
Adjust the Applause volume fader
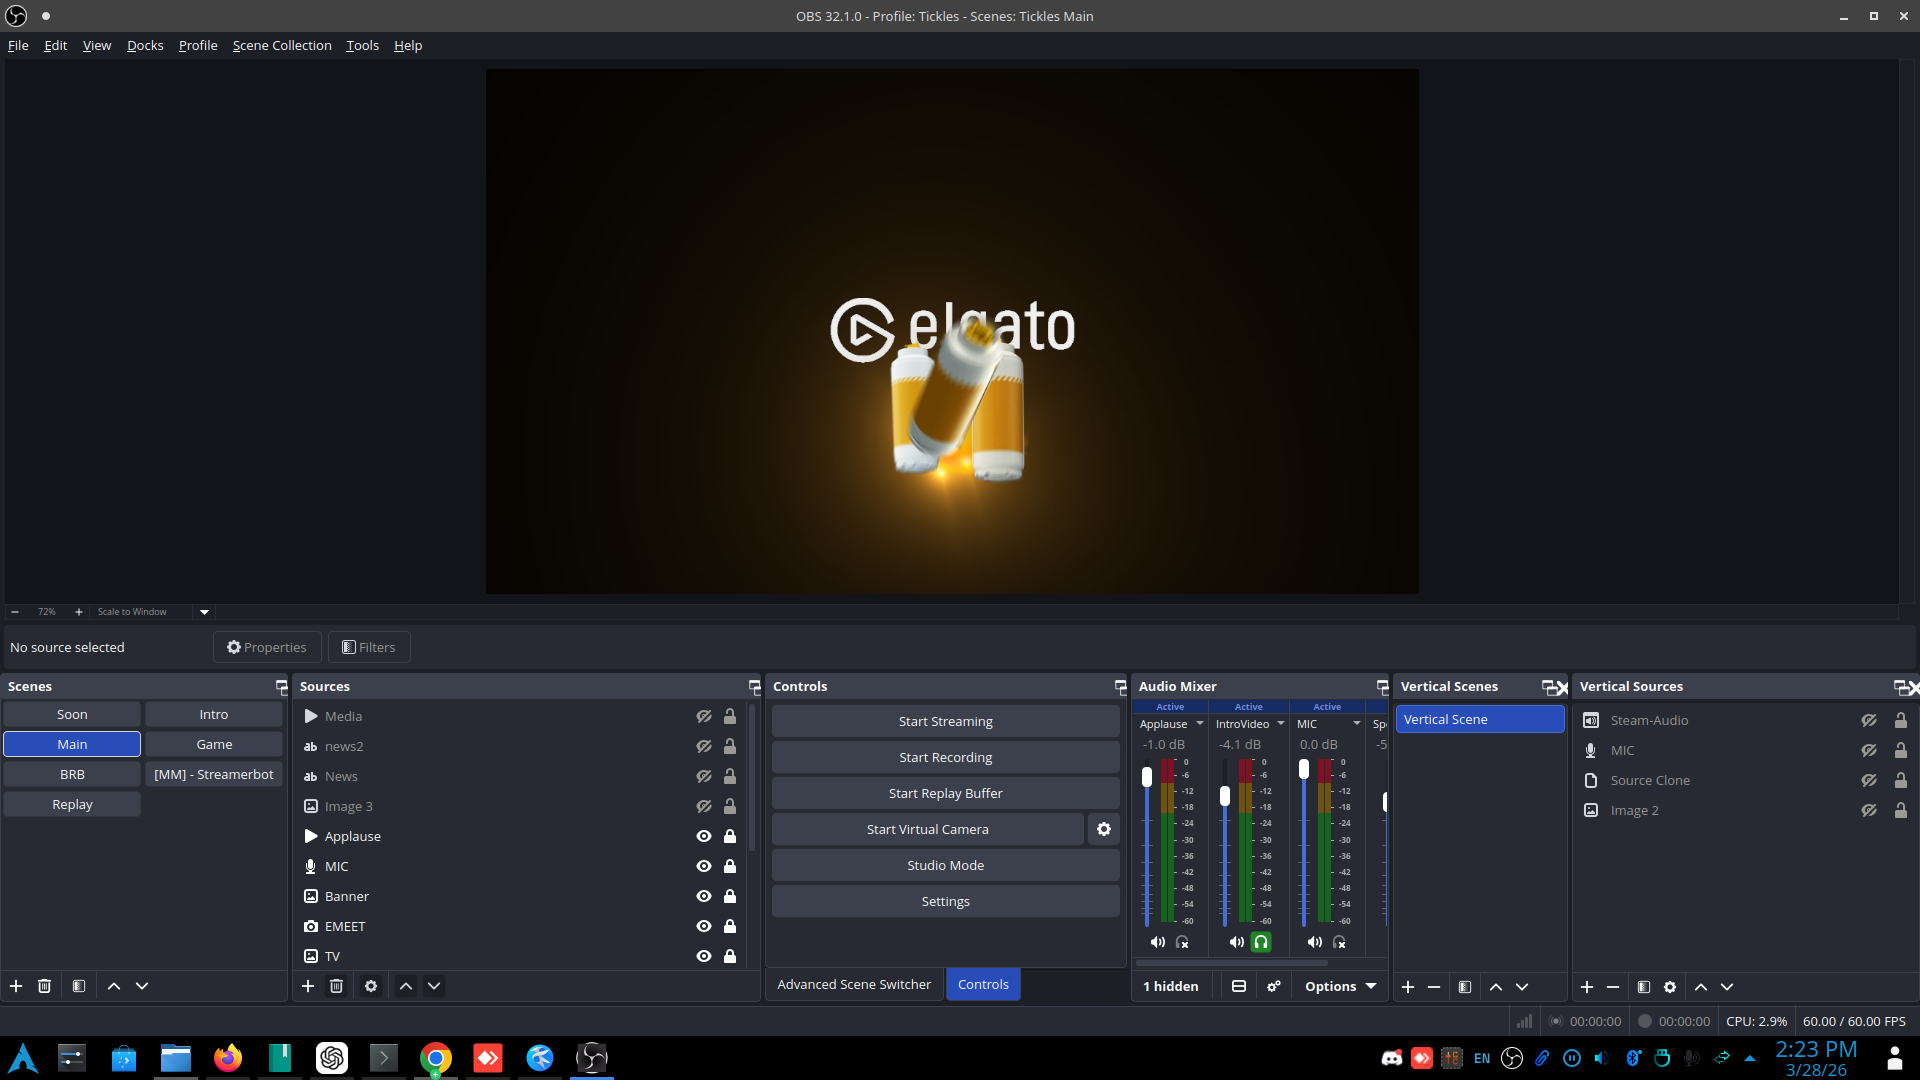pyautogui.click(x=1147, y=776)
